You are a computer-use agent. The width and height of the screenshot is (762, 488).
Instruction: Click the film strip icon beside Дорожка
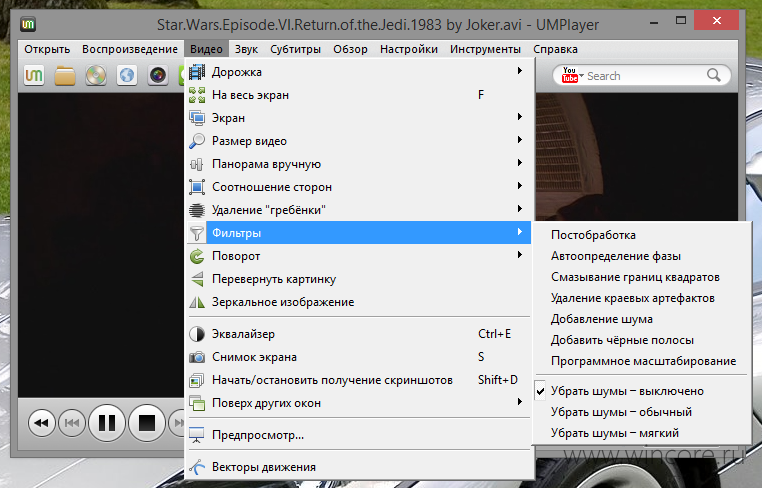pos(197,71)
